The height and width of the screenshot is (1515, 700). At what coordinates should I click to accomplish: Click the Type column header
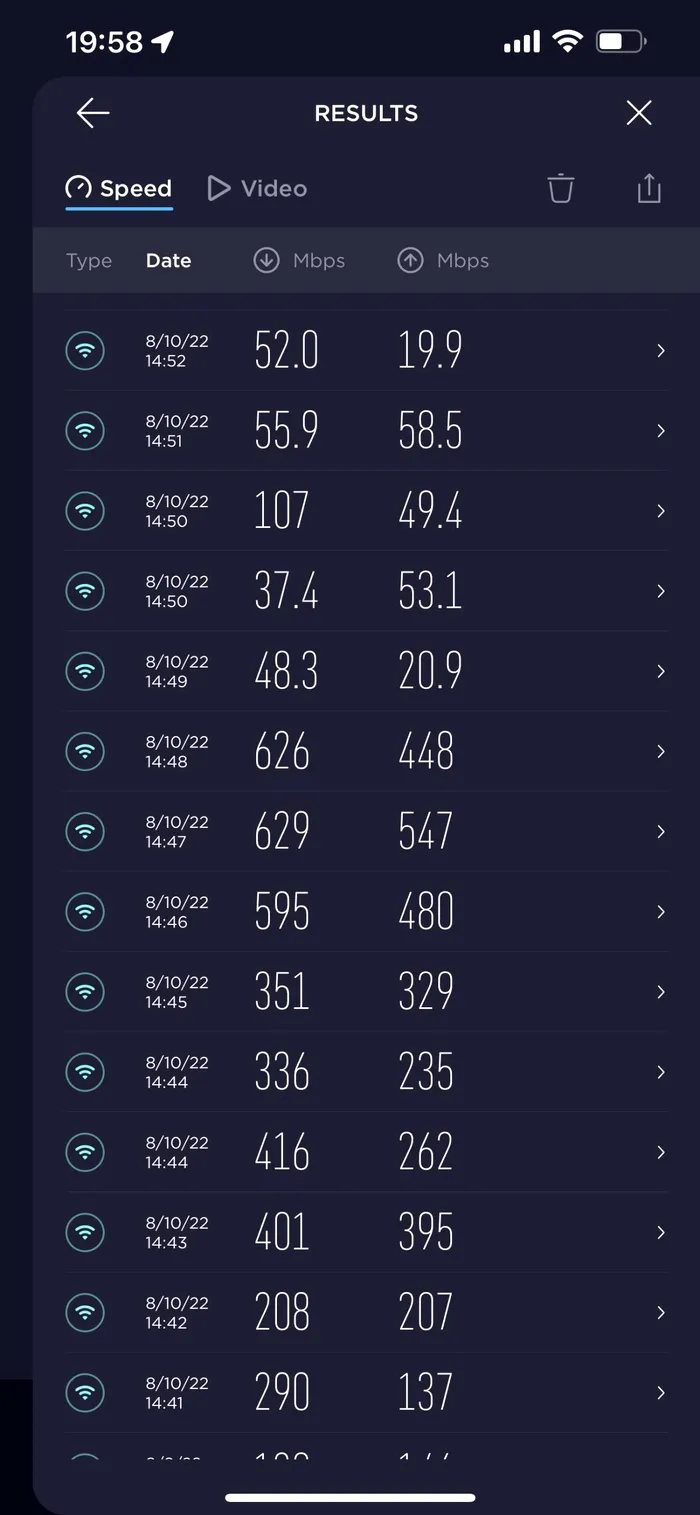pyautogui.click(x=88, y=260)
